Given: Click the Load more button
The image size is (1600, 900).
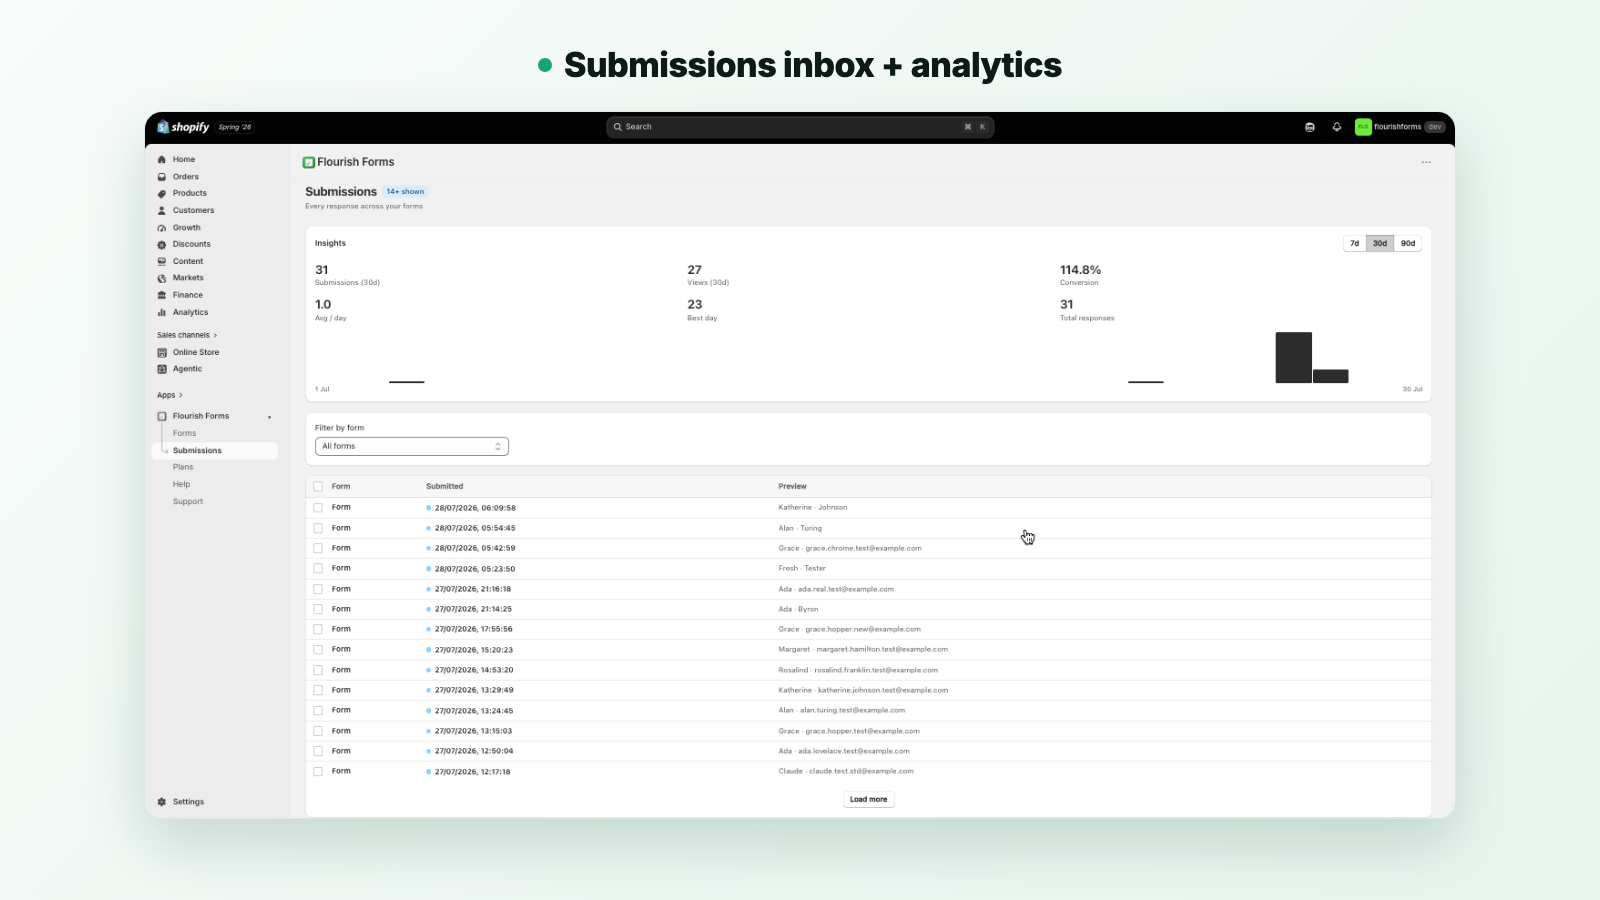Looking at the screenshot, I should (868, 799).
